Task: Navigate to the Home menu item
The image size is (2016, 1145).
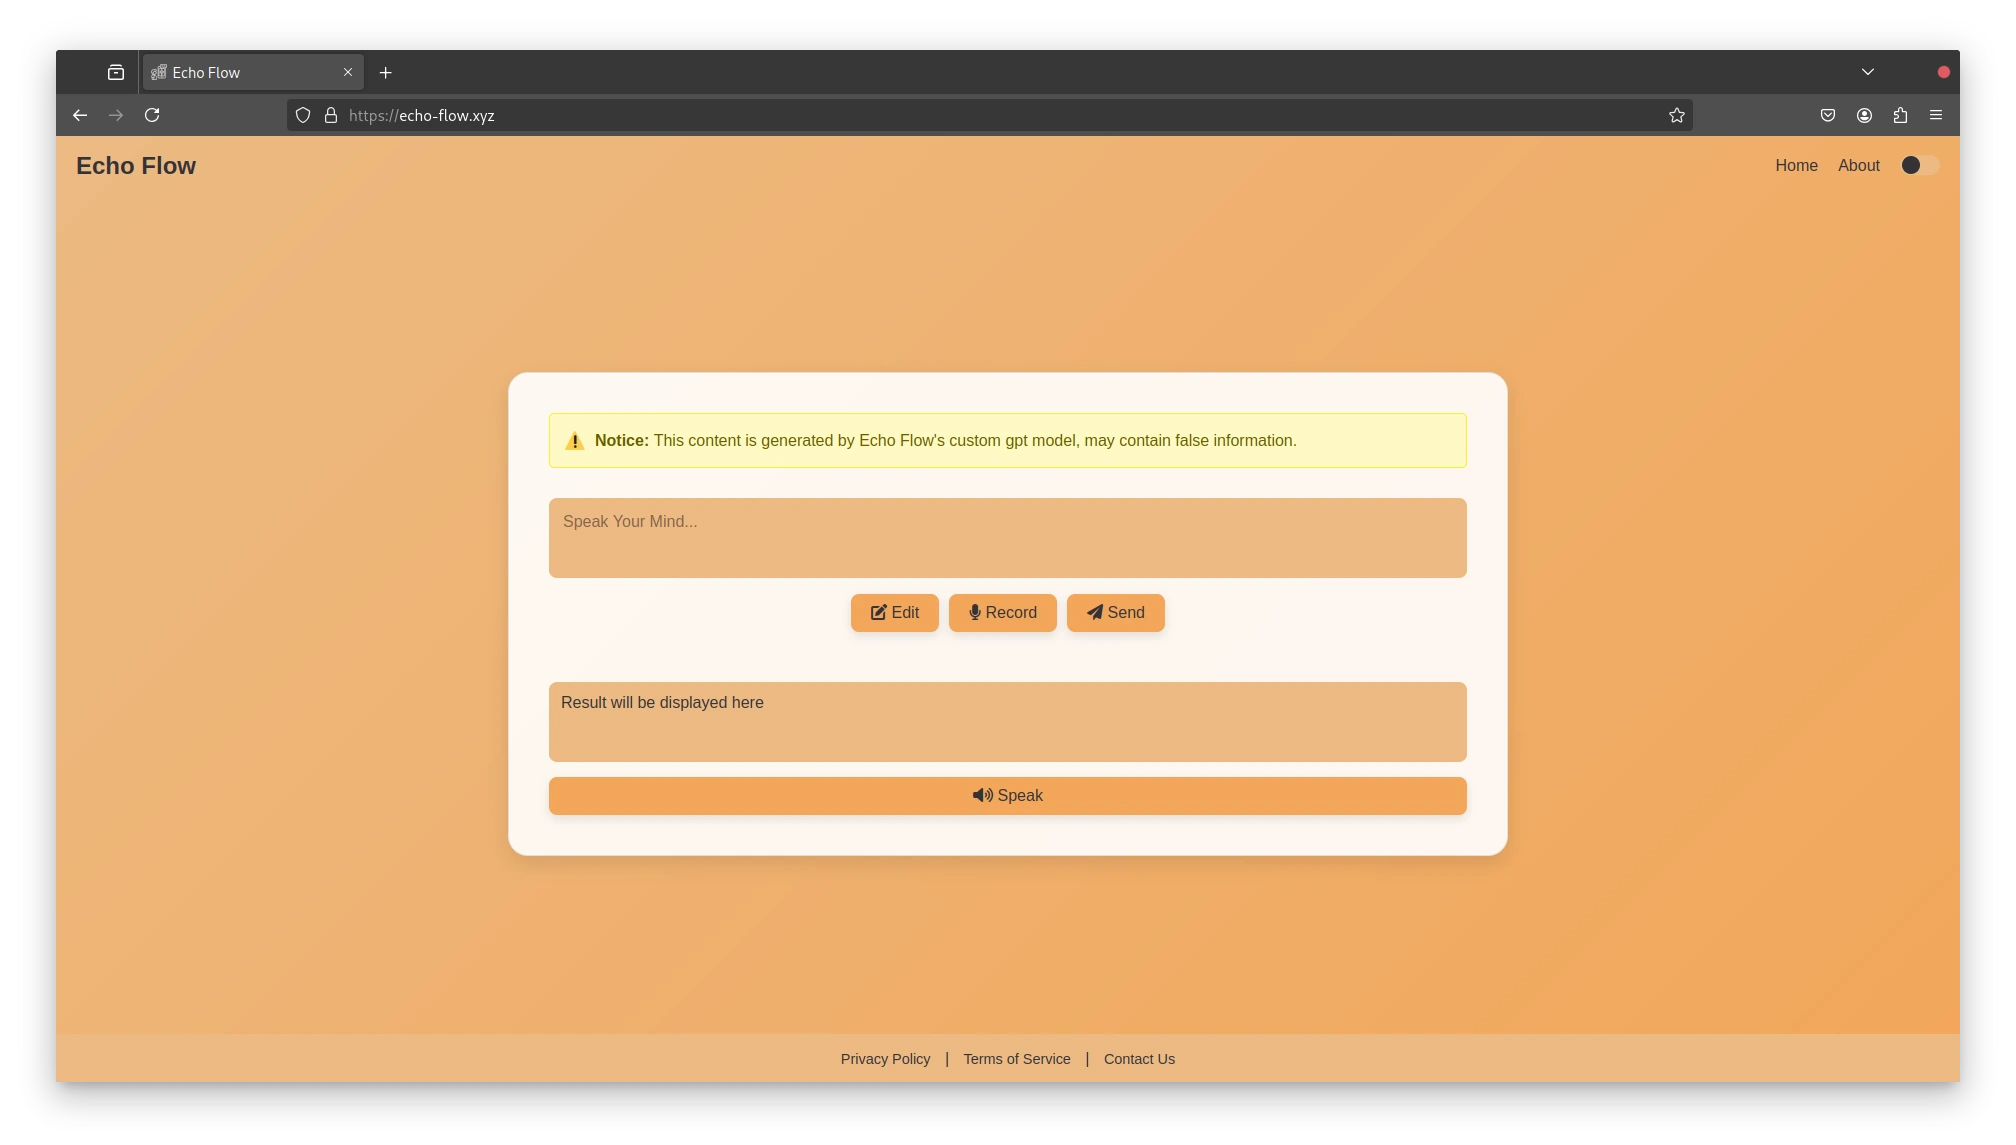Action: [1796, 165]
